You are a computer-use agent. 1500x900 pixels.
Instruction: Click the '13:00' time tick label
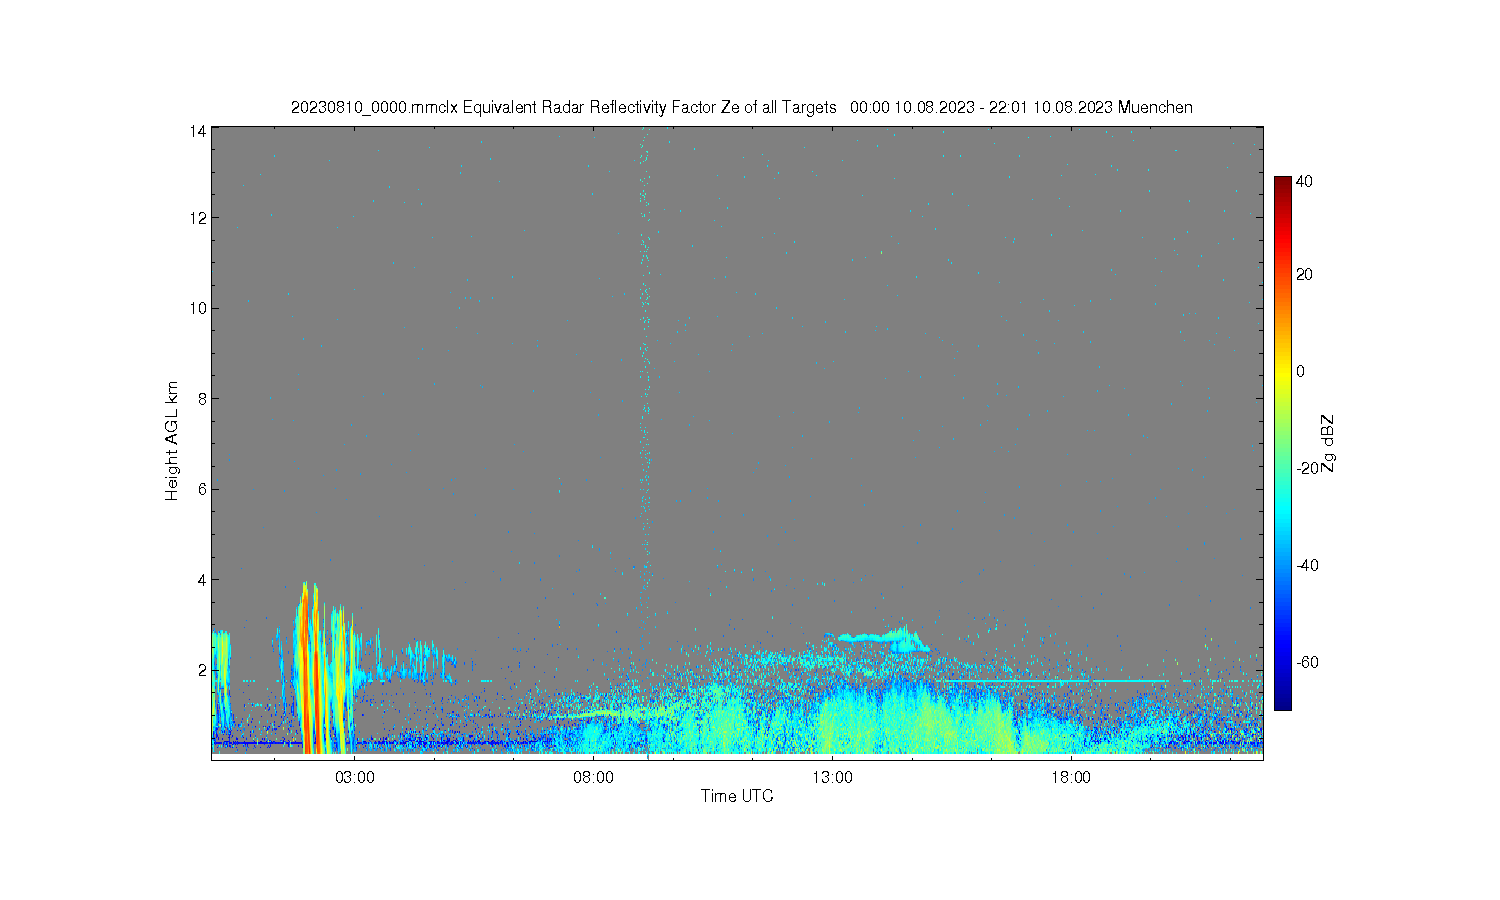(832, 777)
